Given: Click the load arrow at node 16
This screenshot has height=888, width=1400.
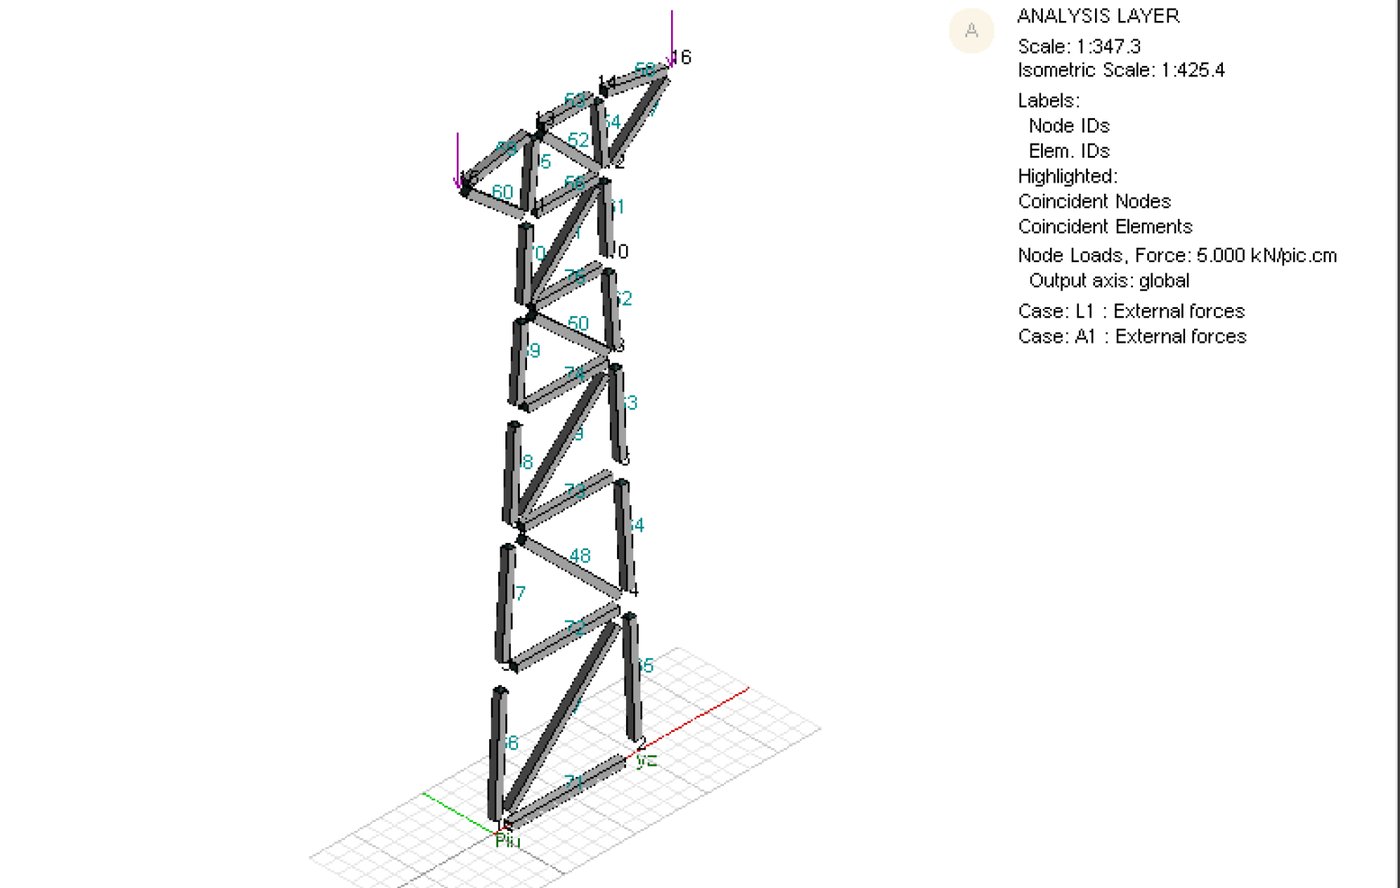Looking at the screenshot, I should tap(672, 38).
